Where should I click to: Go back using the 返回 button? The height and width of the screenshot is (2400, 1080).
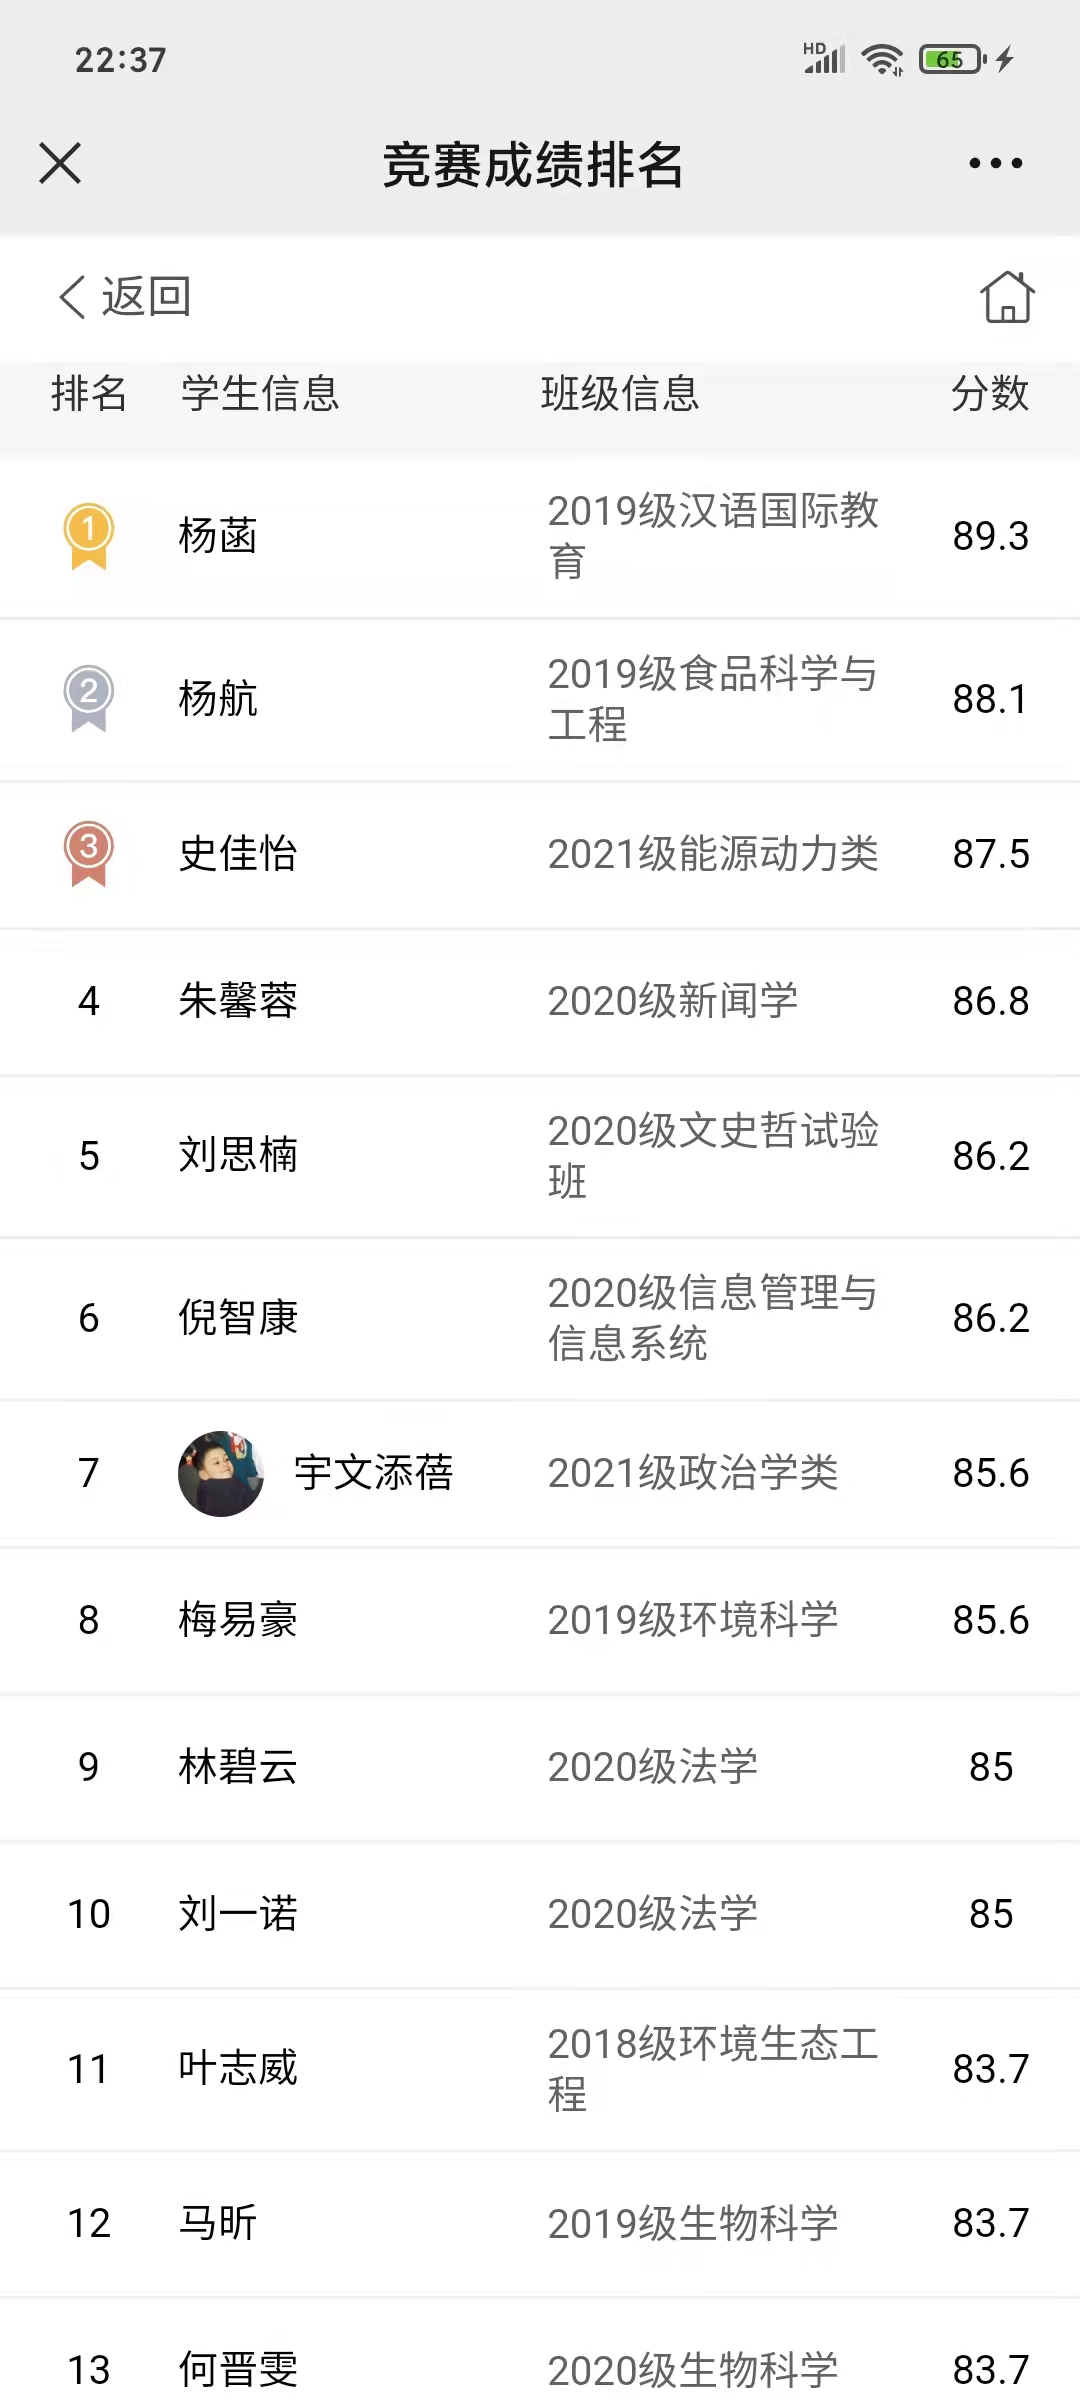[x=125, y=297]
